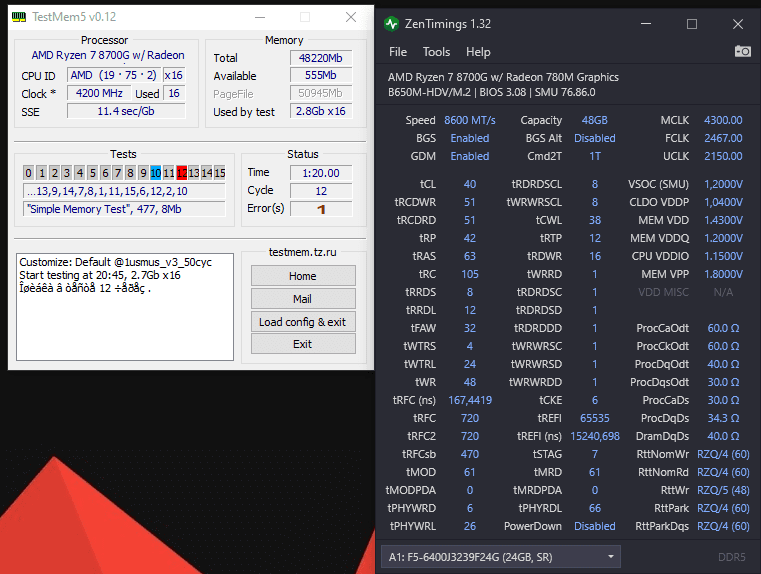Screen dimensions: 761x574
Task: Click the ZenTimings screenshot camera icon
Action: tap(742, 51)
